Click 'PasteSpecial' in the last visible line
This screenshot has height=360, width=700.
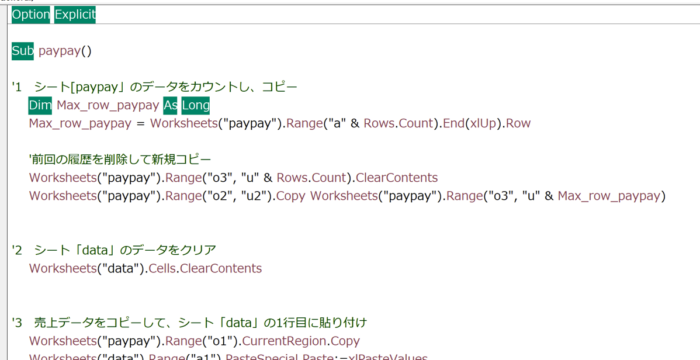pos(262,357)
